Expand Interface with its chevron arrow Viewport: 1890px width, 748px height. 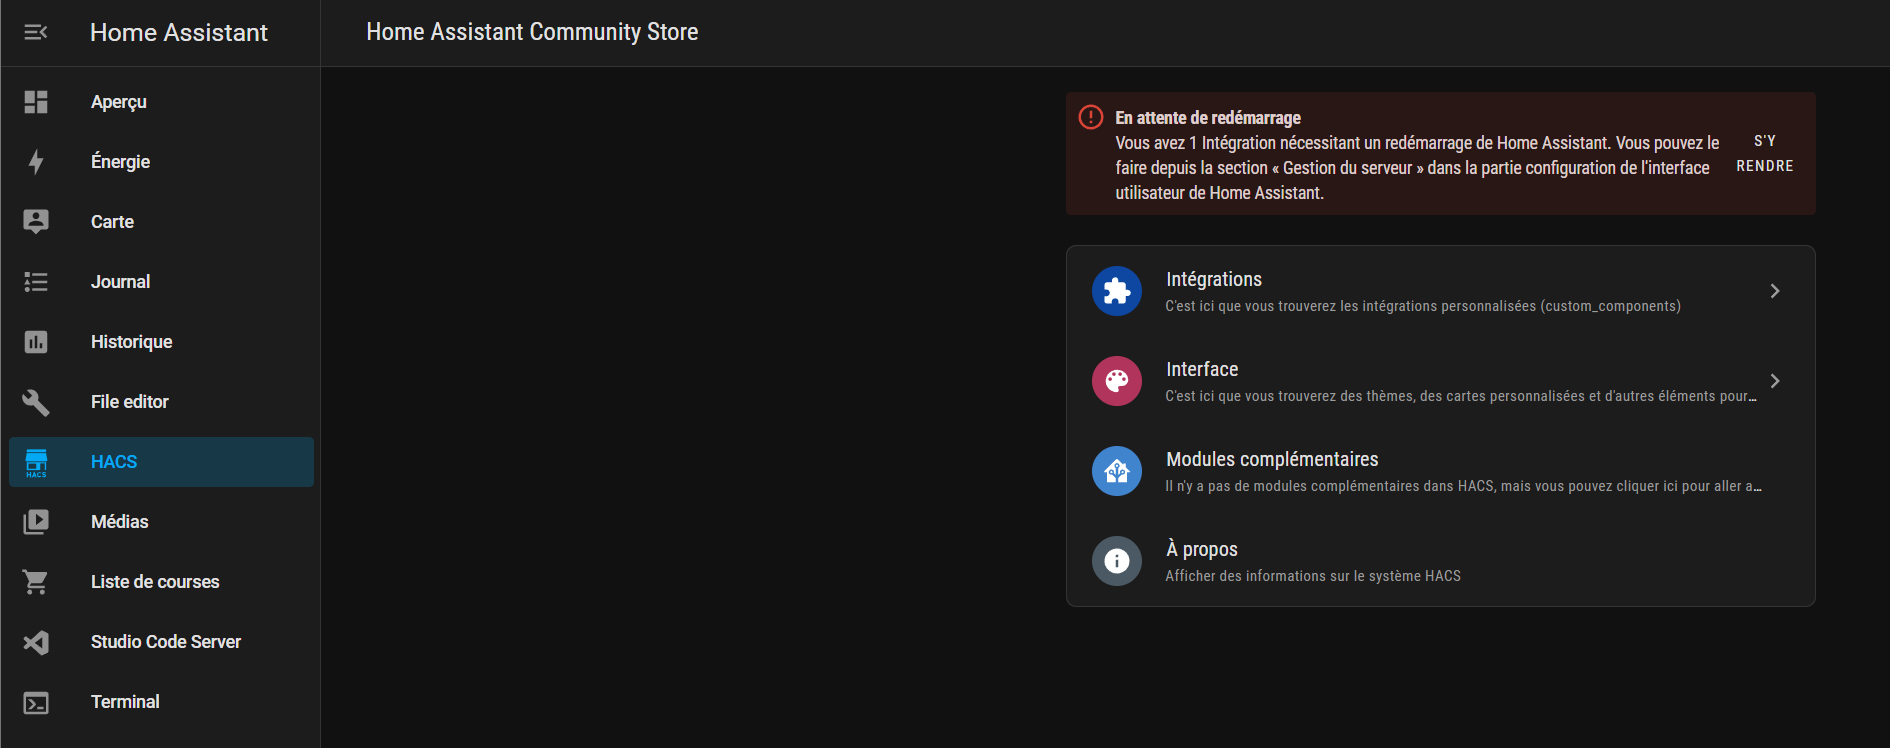point(1775,381)
